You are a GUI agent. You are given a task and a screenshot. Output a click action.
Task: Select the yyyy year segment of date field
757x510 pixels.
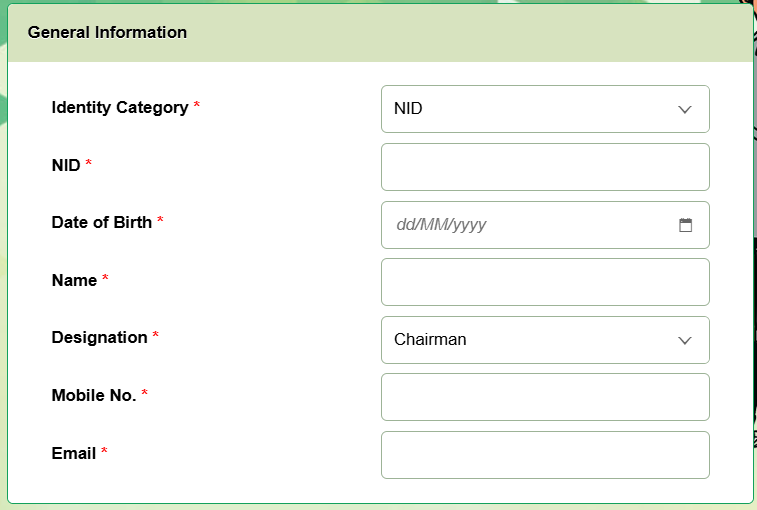click(x=468, y=225)
